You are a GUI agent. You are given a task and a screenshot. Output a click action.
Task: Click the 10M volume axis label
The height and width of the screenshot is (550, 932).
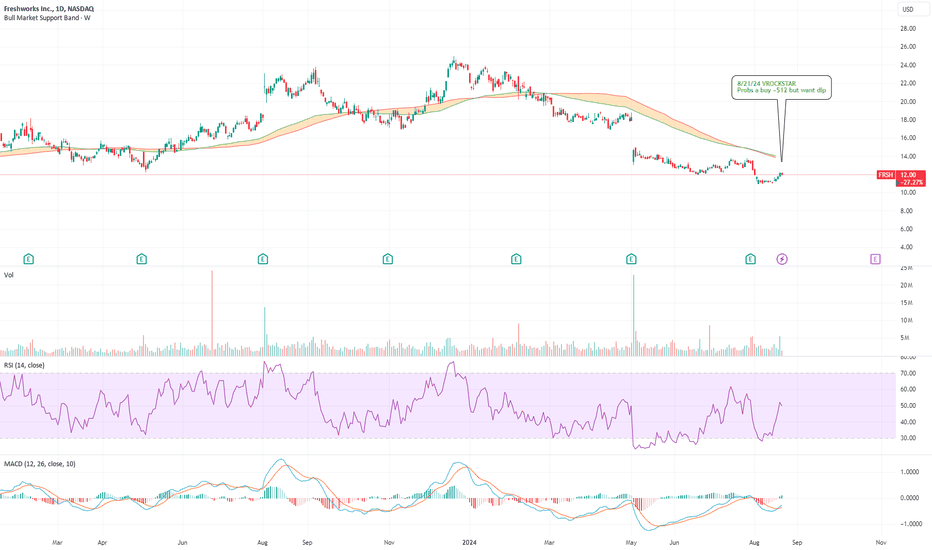click(x=906, y=320)
